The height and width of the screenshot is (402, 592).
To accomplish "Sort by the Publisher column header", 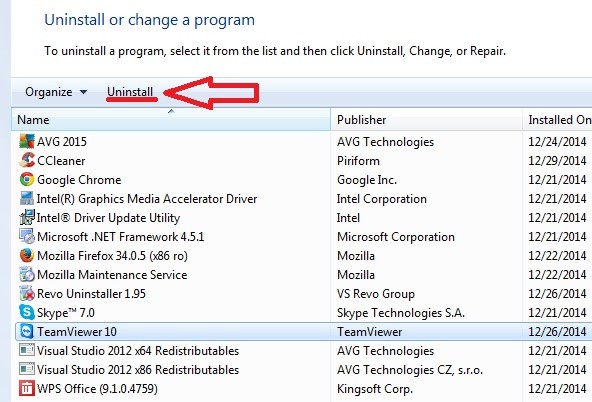I will coord(426,120).
